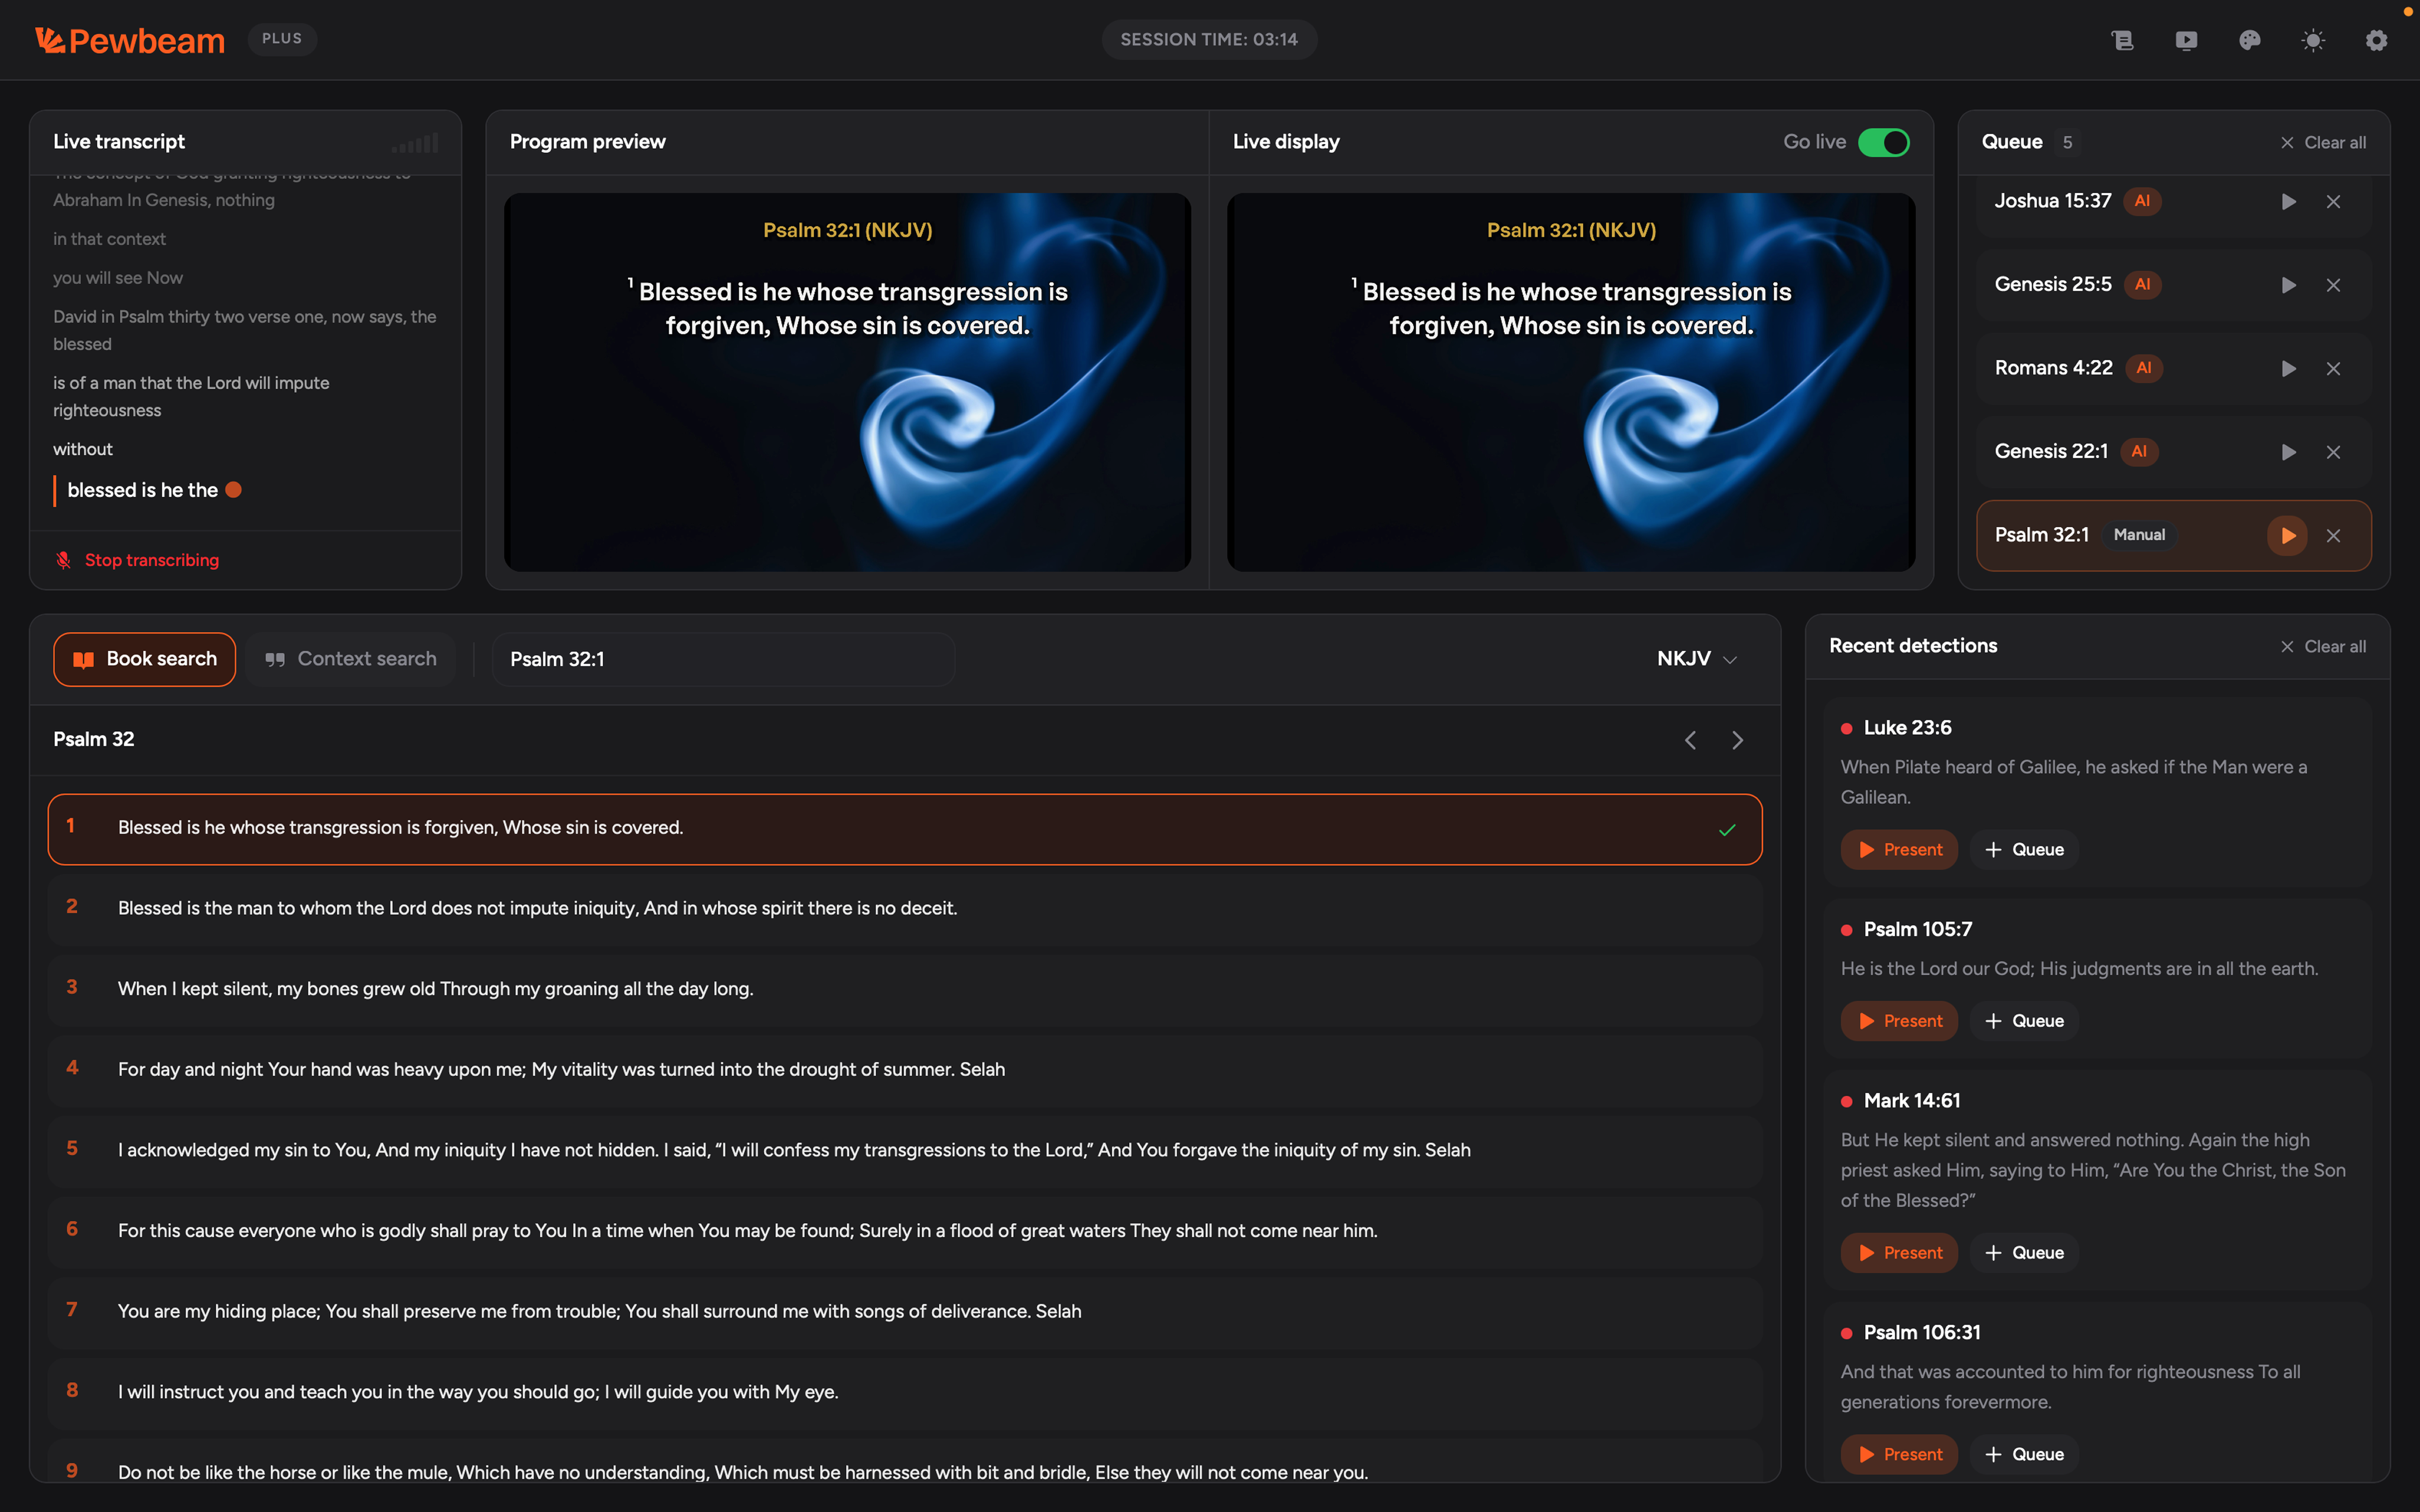Open the theme palette icon
Viewport: 2420px width, 1512px height.
tap(2249, 40)
